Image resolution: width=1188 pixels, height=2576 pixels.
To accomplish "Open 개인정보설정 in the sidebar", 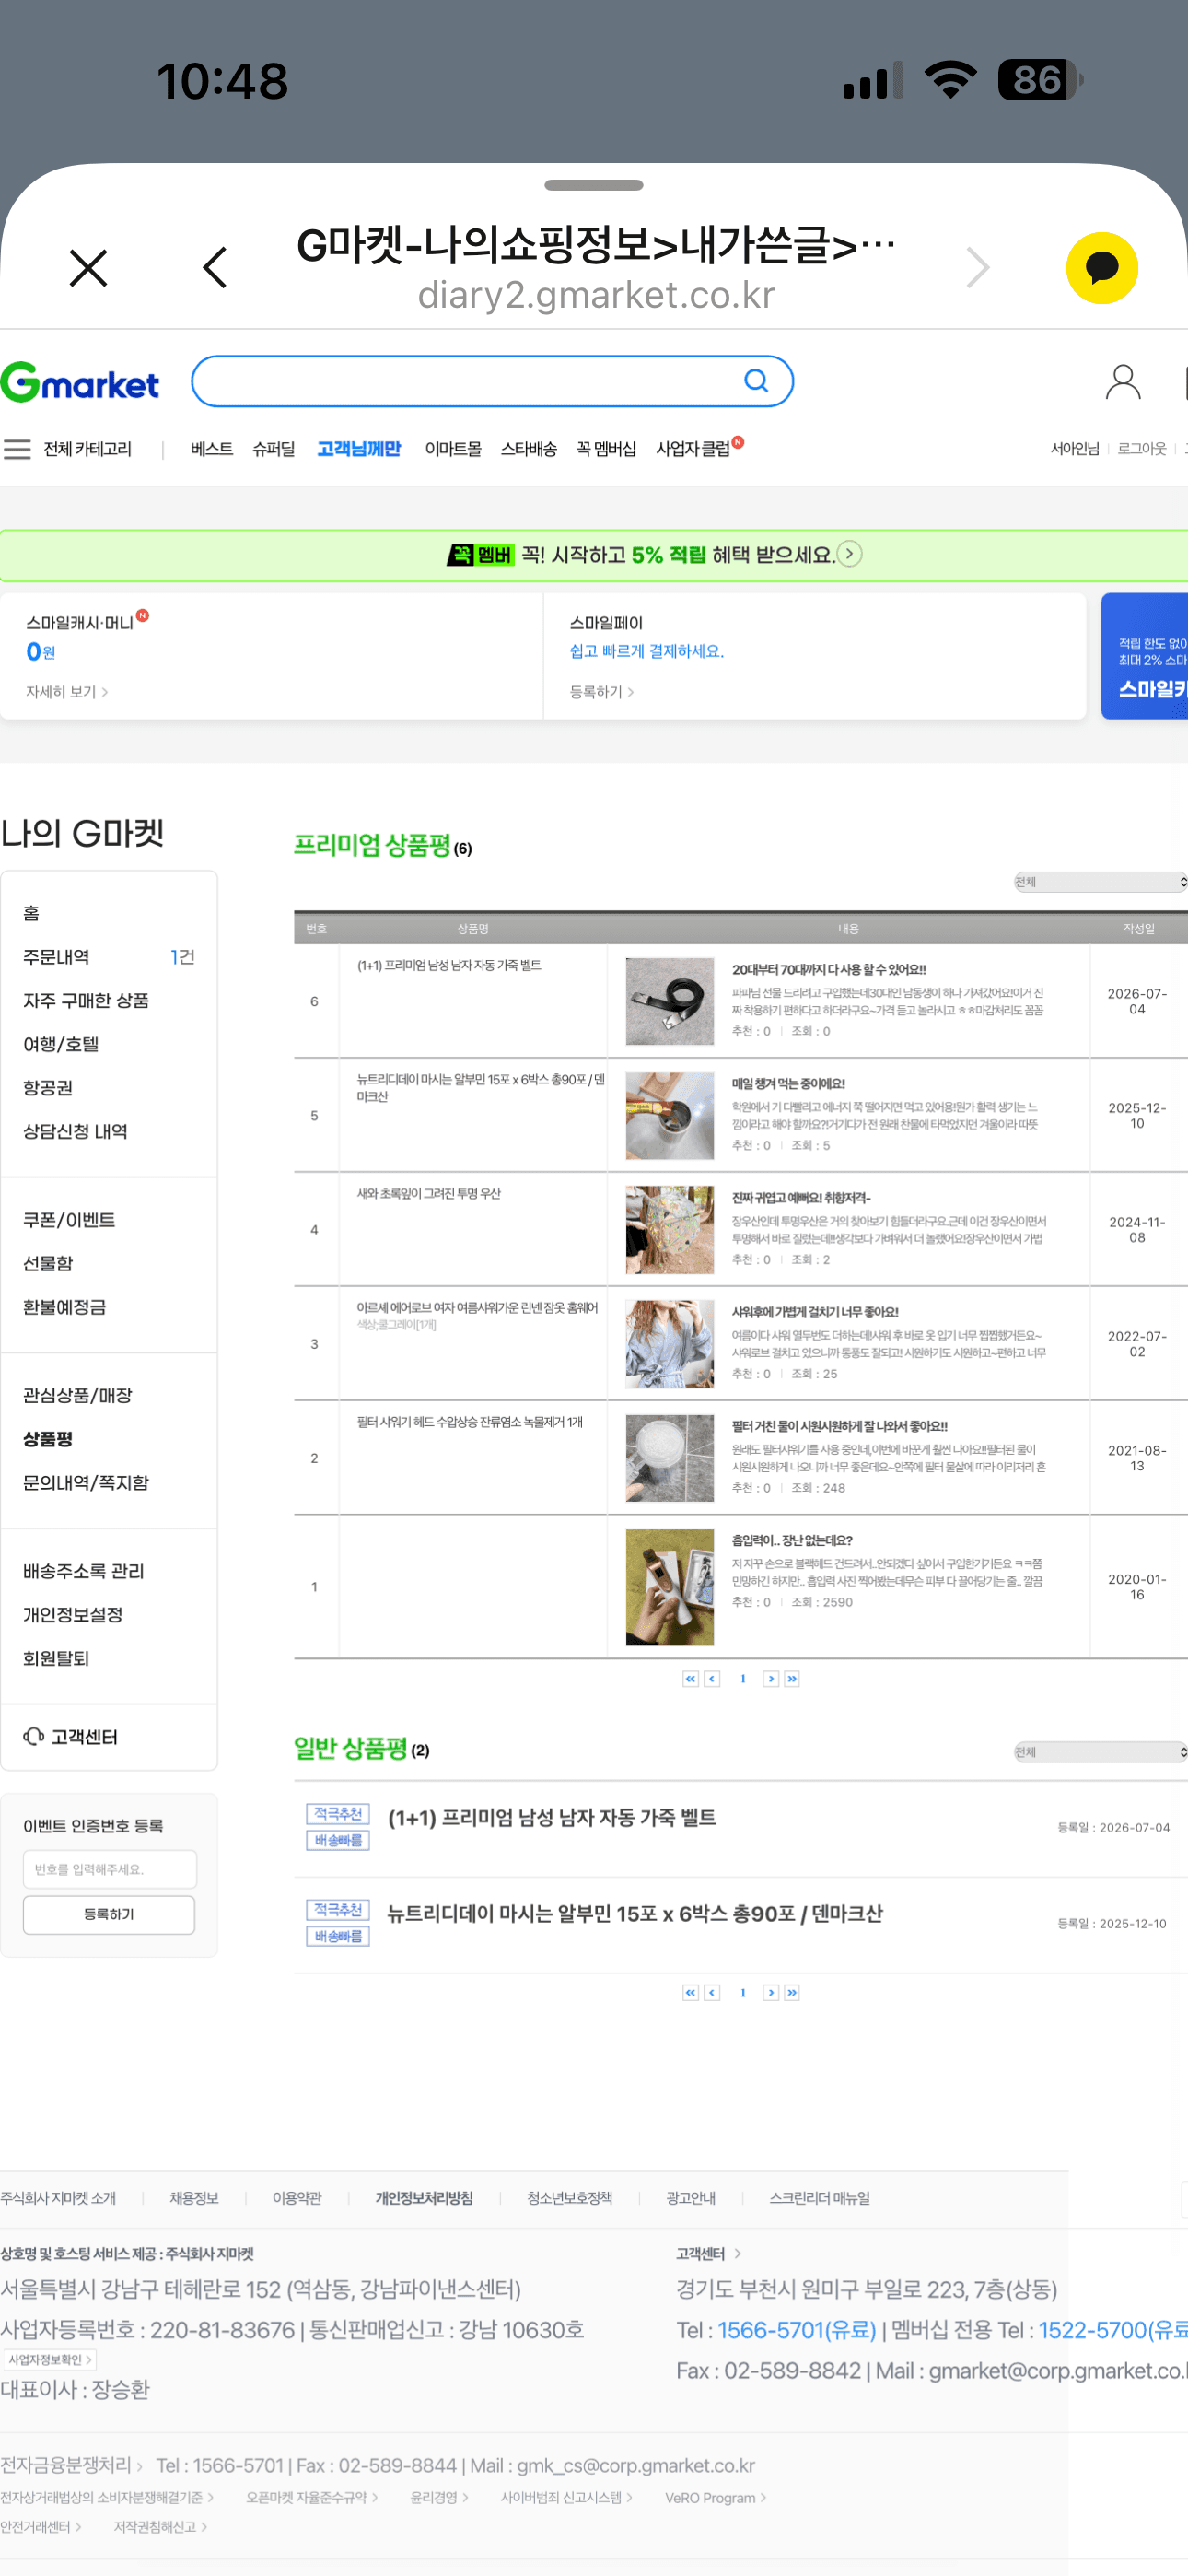I will [x=73, y=1614].
